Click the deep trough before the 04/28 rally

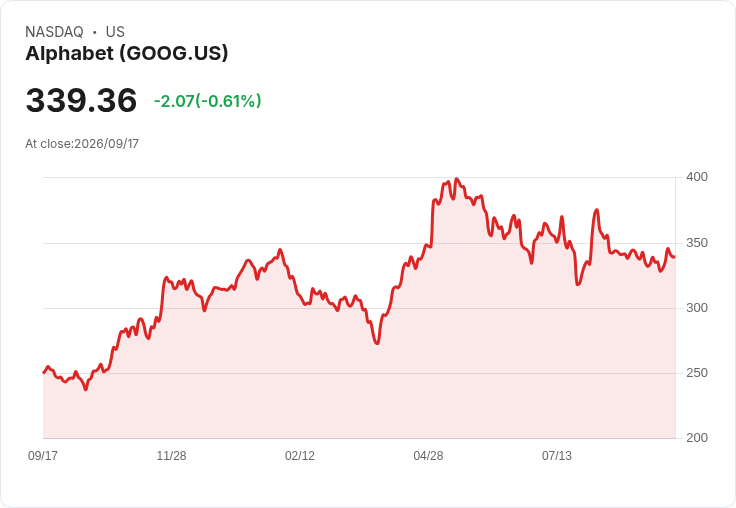click(377, 344)
